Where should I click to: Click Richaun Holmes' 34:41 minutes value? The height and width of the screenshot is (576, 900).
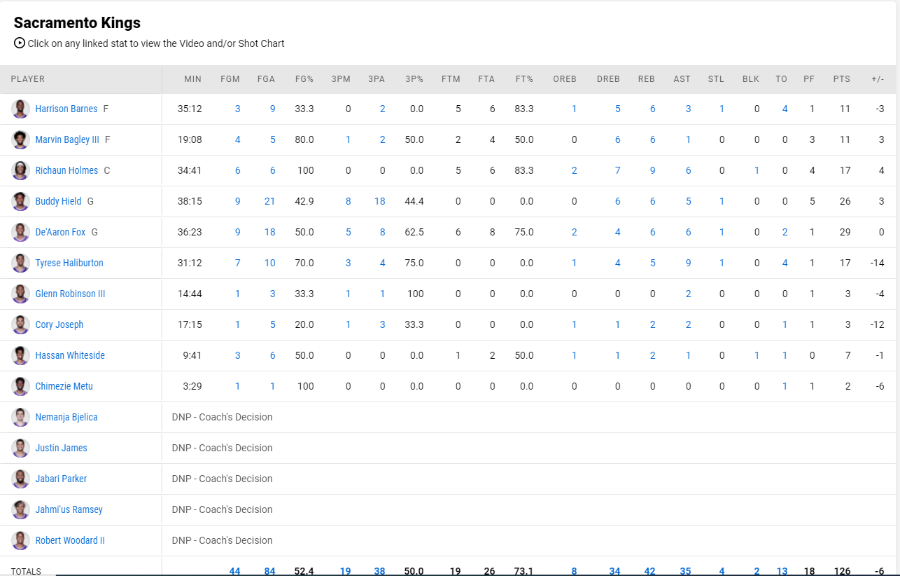coord(189,170)
